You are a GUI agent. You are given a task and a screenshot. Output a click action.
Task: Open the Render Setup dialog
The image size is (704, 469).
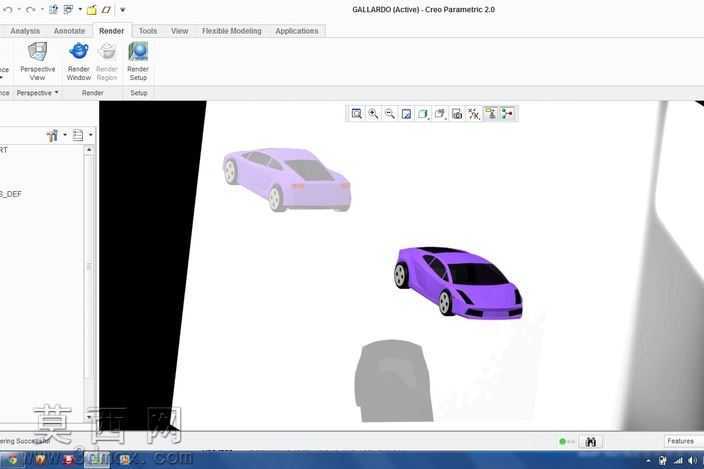(x=138, y=61)
